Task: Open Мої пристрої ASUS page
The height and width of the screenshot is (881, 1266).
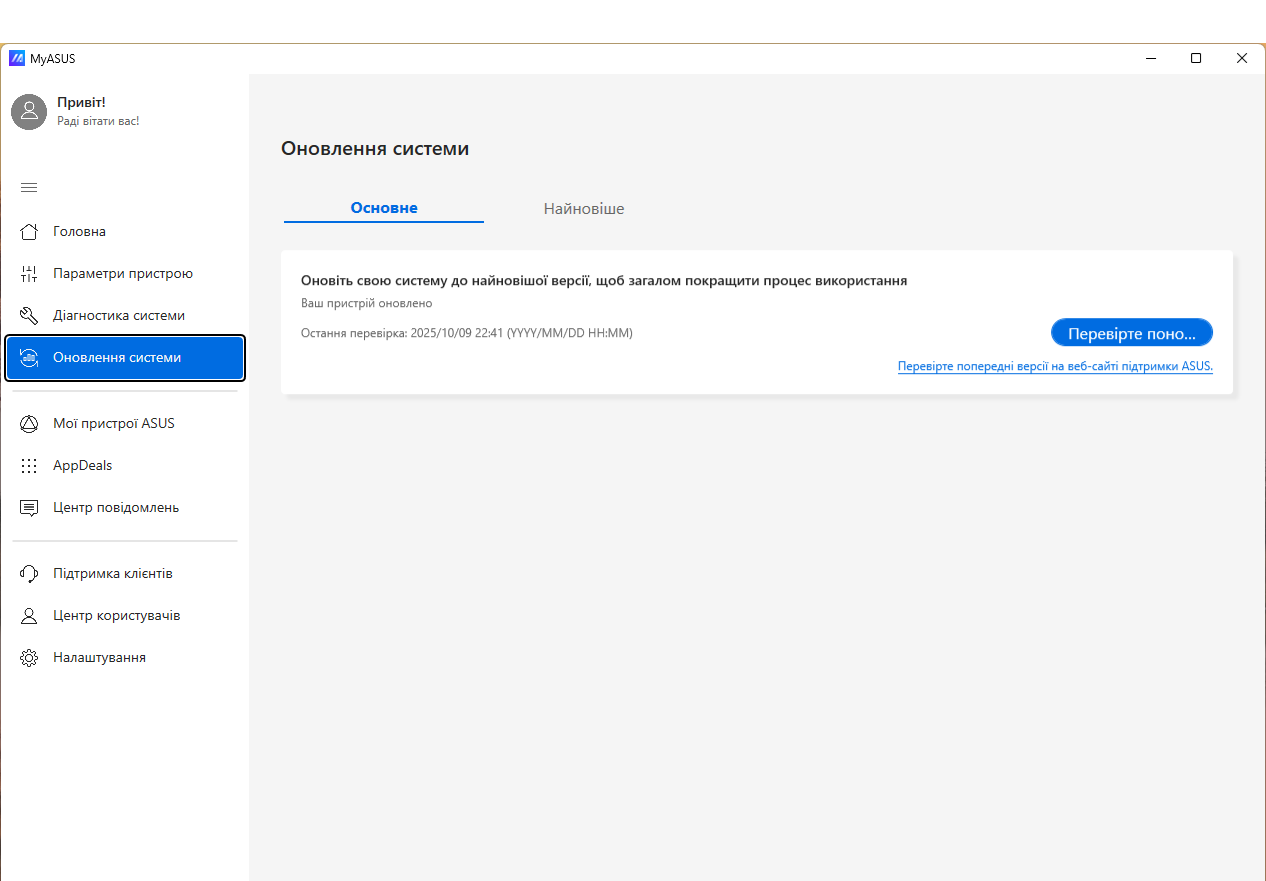Action: [125, 424]
